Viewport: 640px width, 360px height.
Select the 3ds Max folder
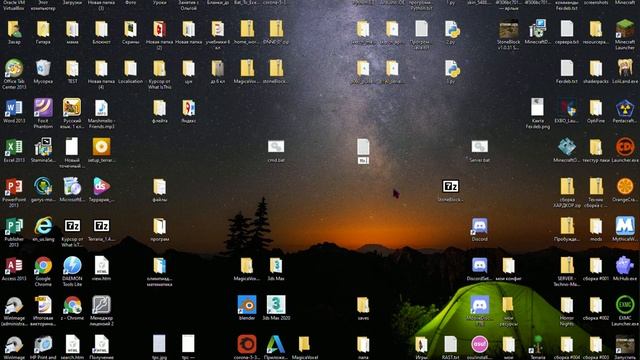pyautogui.click(x=276, y=266)
